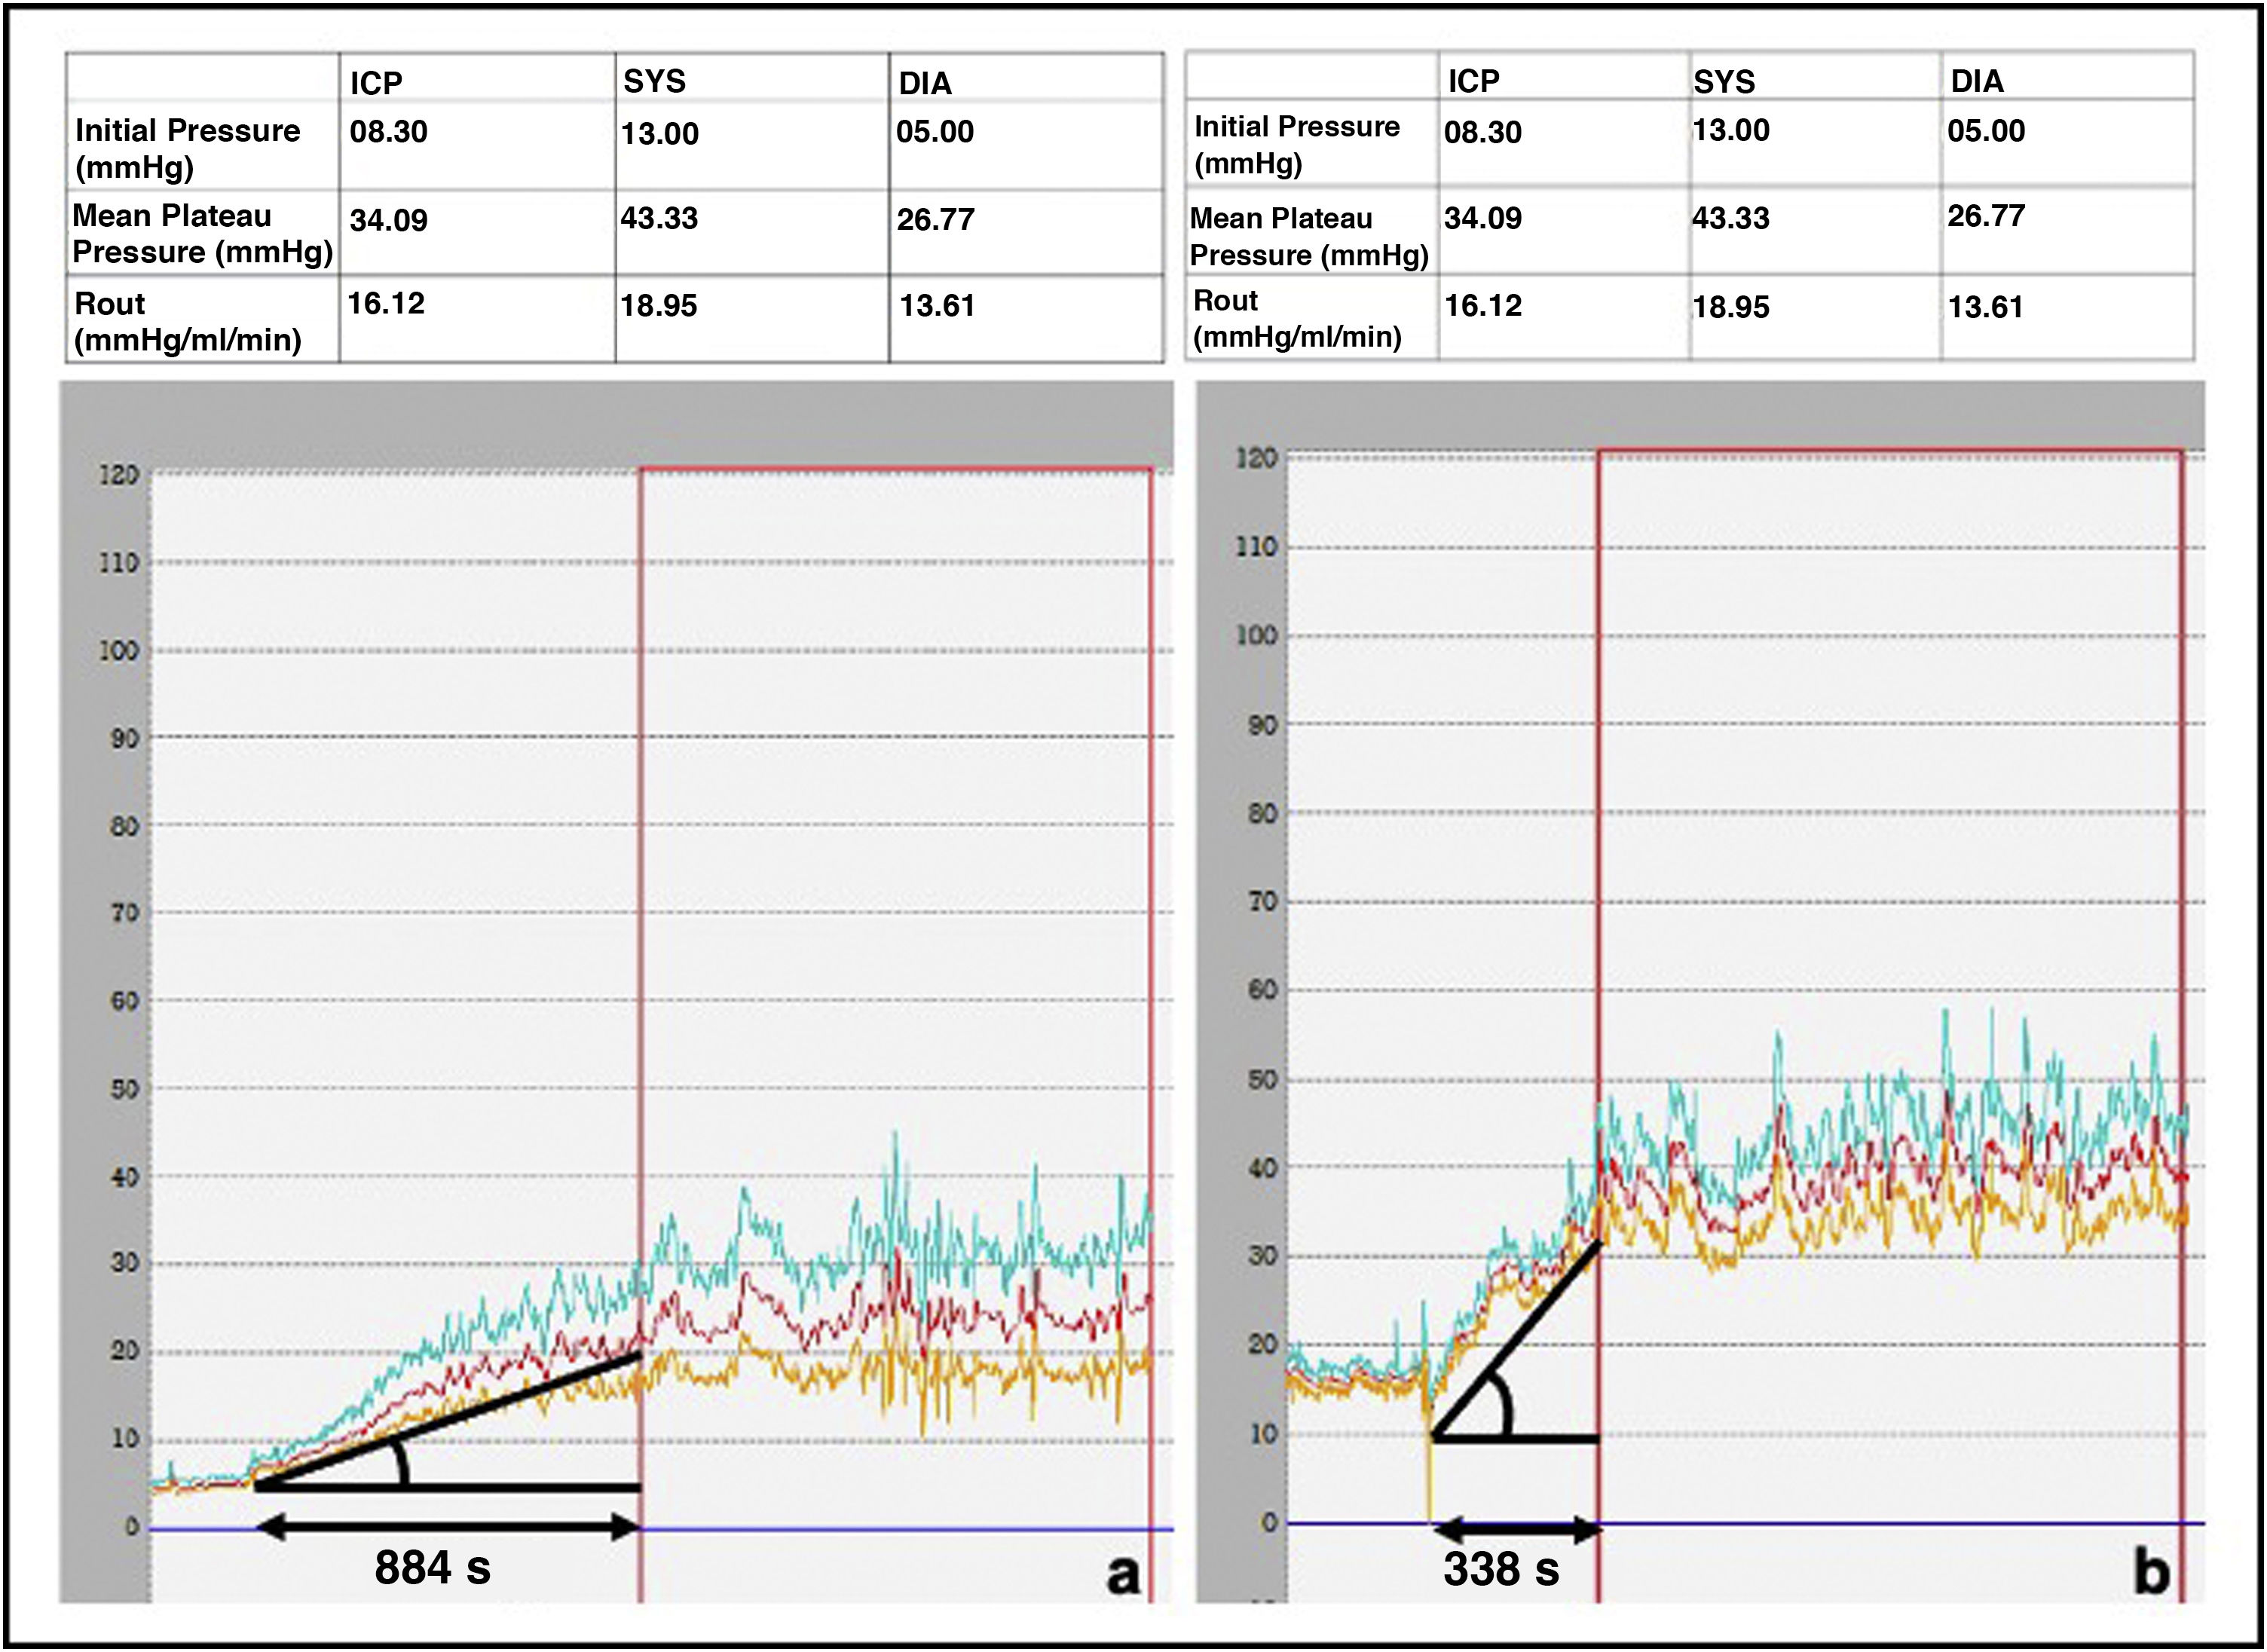Click the ICP Rout value 16.12 in left table
Image resolution: width=2267 pixels, height=1652 pixels.
click(386, 303)
